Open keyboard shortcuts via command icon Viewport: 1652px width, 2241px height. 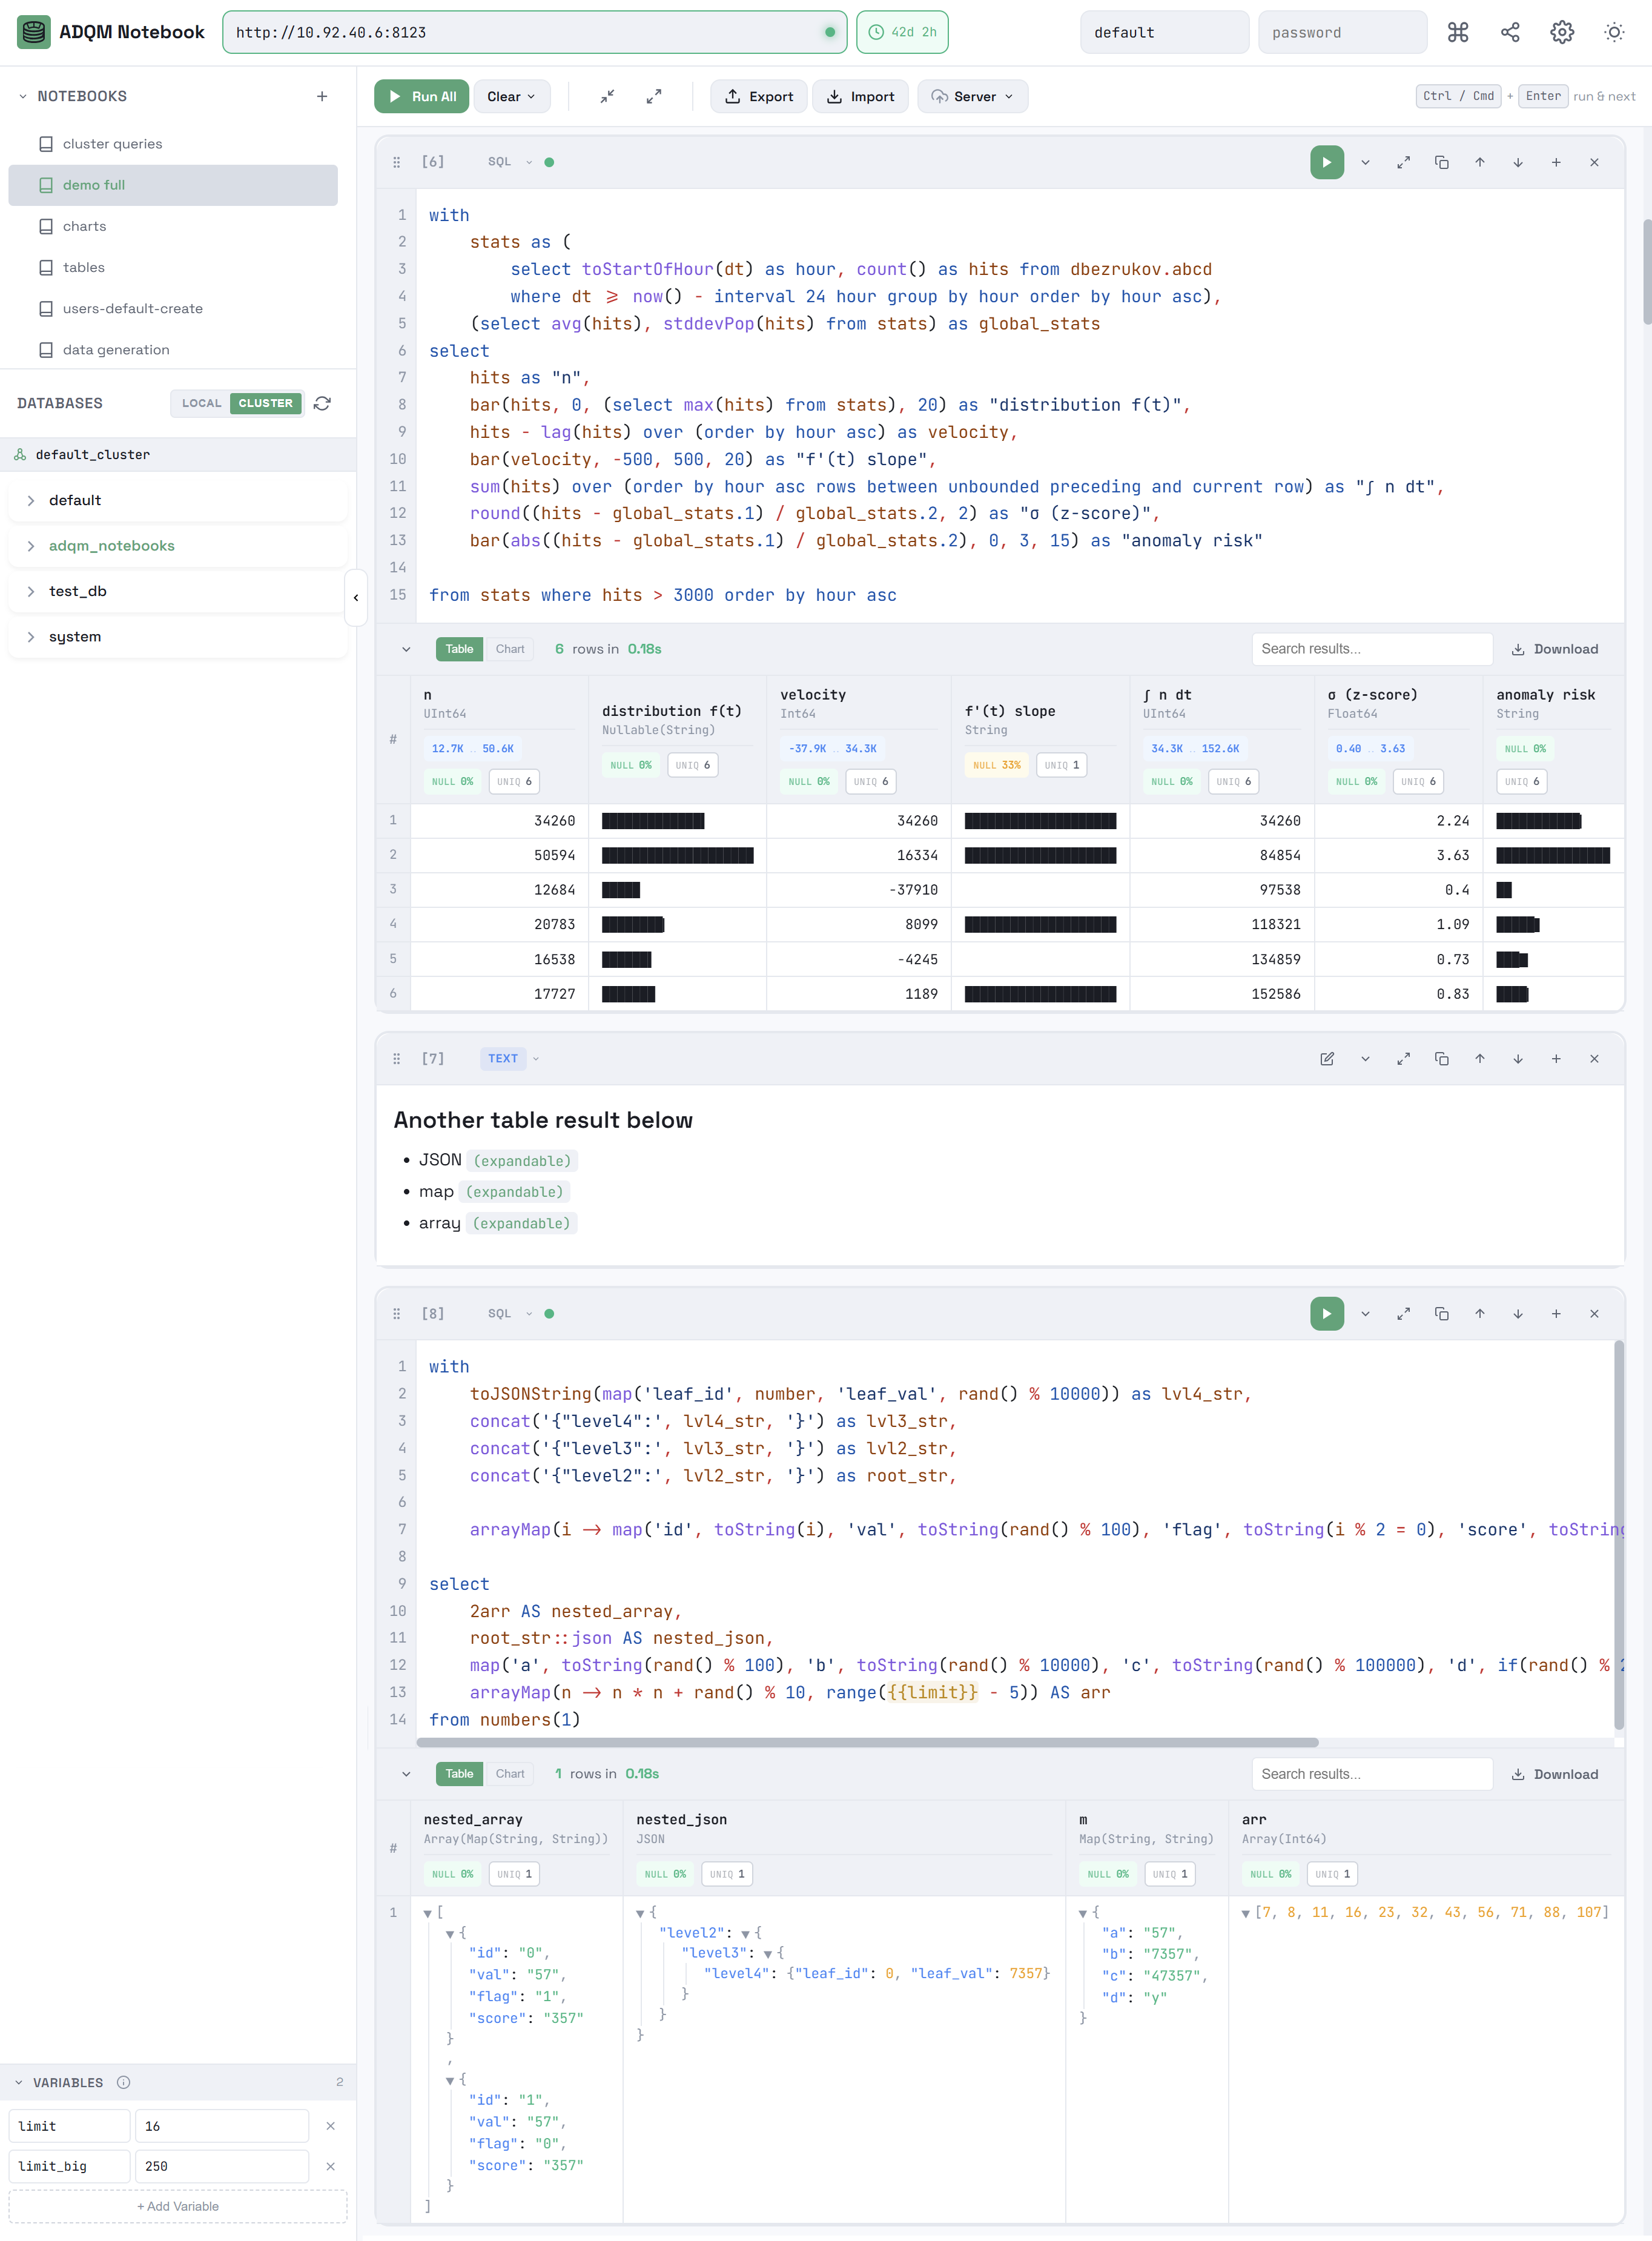[x=1458, y=31]
